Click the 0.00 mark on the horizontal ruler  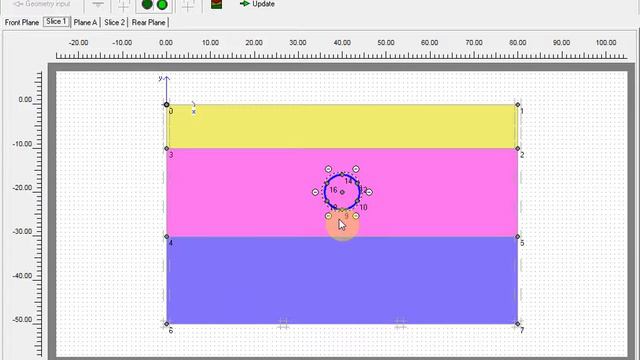pyautogui.click(x=166, y=42)
